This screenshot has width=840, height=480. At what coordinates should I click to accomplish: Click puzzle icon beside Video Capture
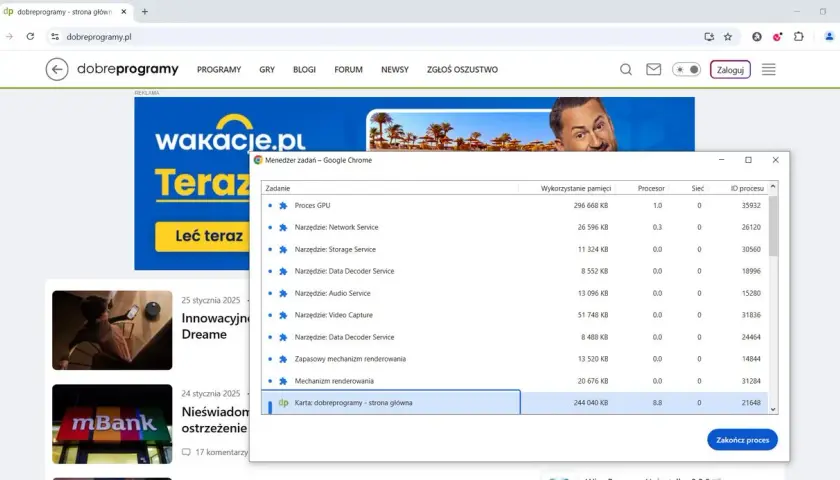click(283, 315)
